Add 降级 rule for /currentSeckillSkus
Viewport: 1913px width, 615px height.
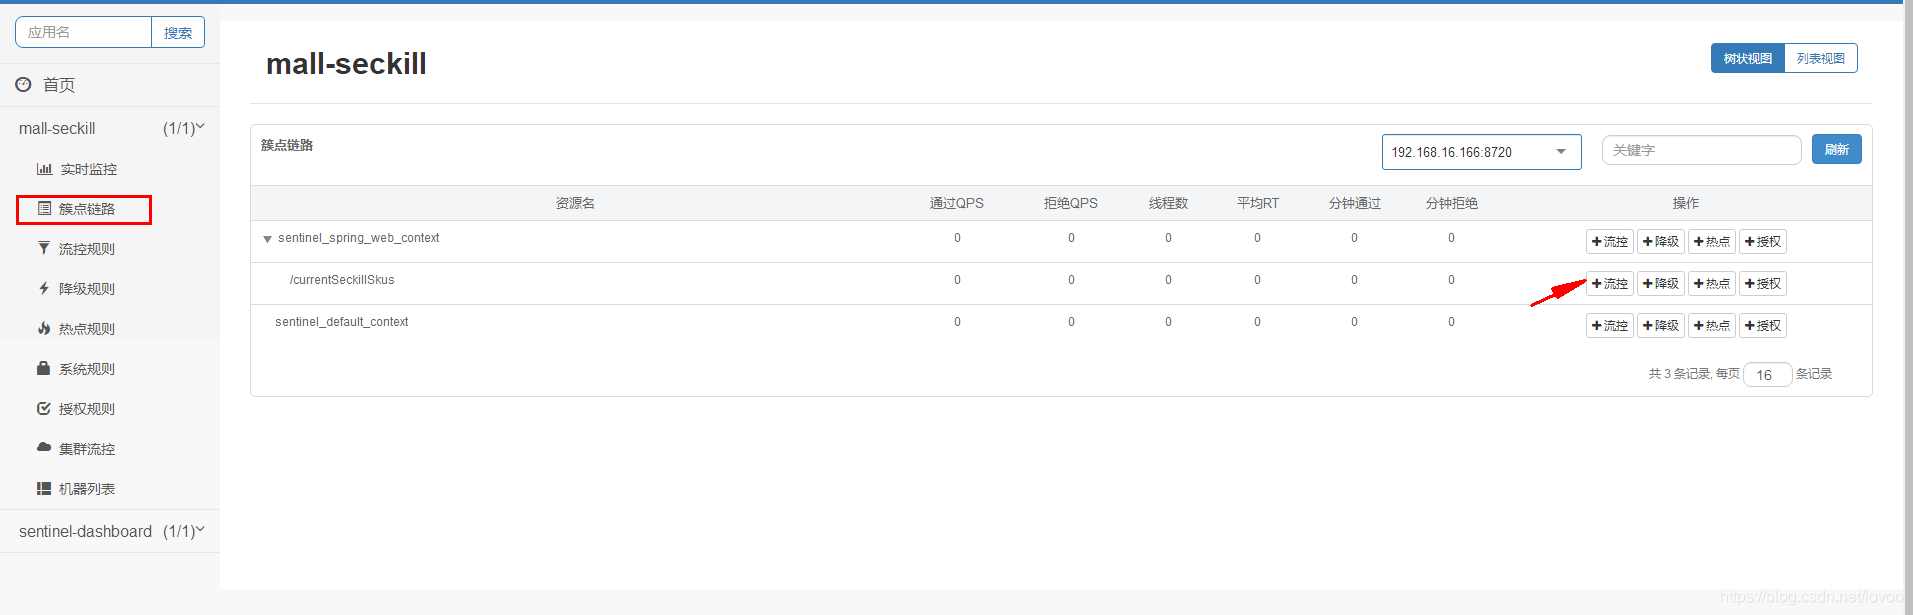(x=1660, y=284)
